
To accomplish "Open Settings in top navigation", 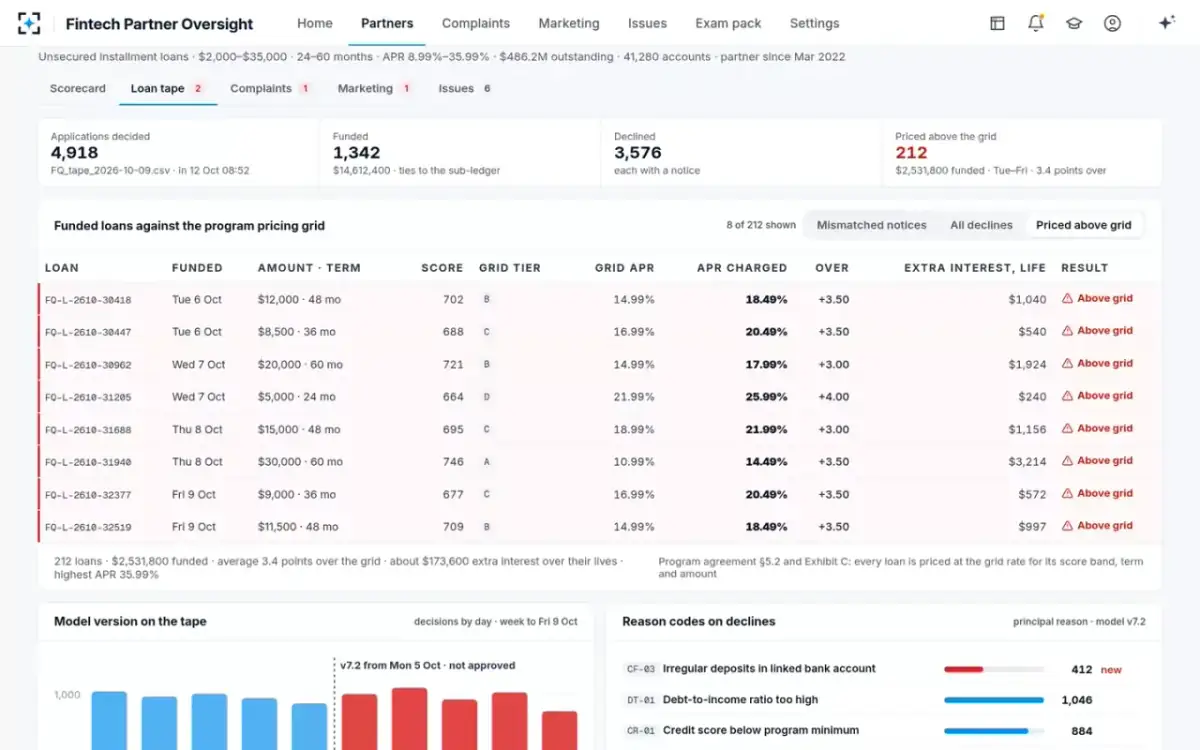I will (x=815, y=23).
